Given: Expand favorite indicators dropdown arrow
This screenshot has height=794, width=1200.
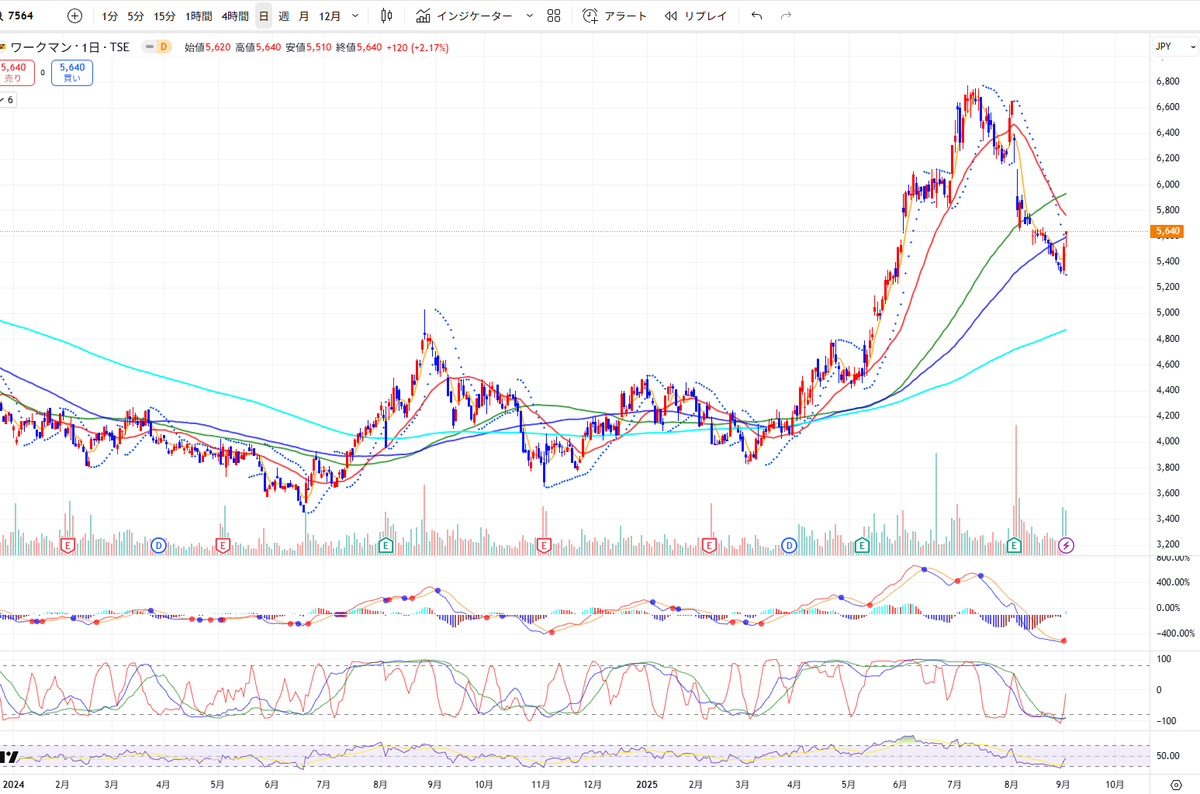Looking at the screenshot, I should 529,16.
